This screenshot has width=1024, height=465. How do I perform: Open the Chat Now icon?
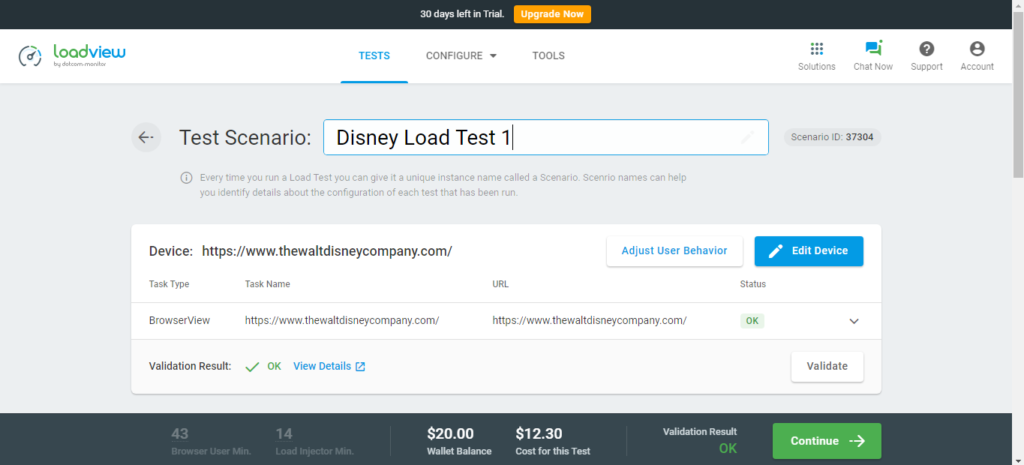(x=873, y=48)
